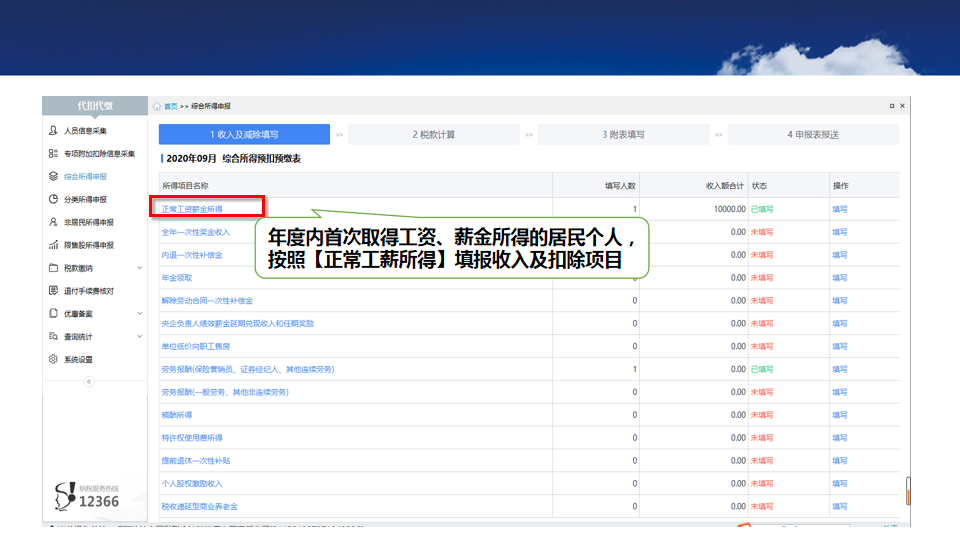960x540 pixels.
Task: Open the 提前退休一次性补贴 income item
Action: pos(196,460)
